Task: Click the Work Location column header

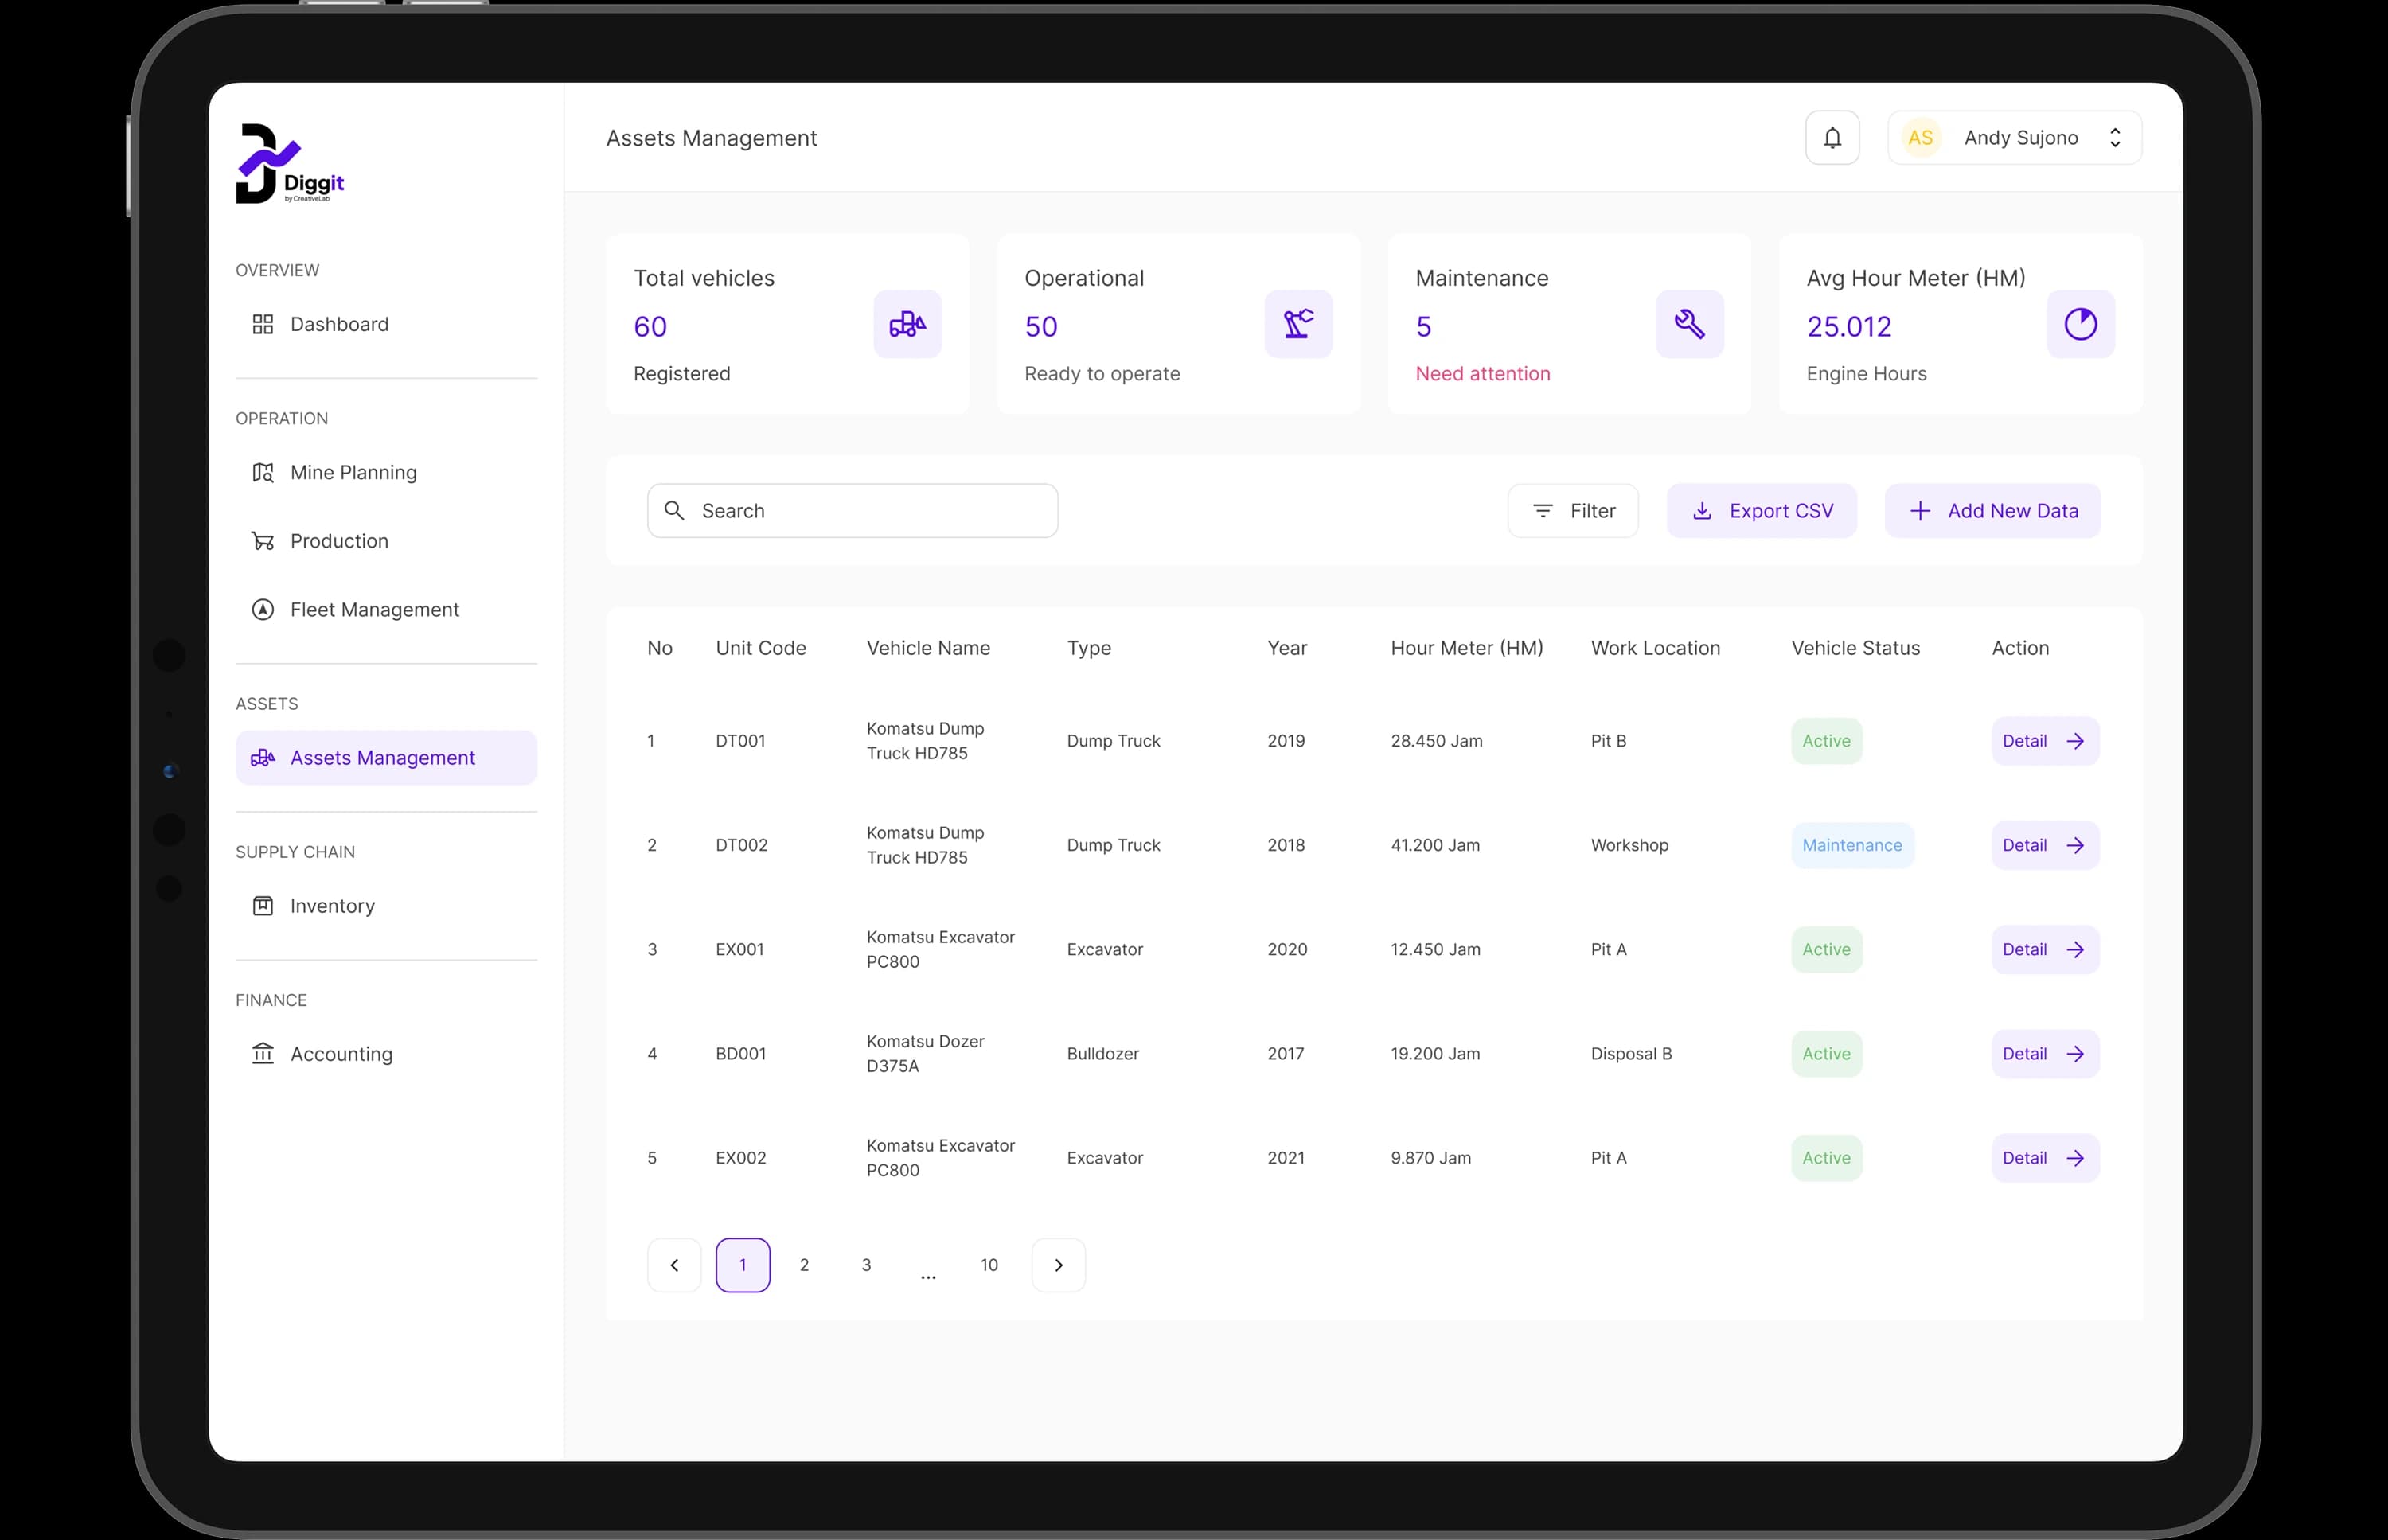Action: point(1655,648)
